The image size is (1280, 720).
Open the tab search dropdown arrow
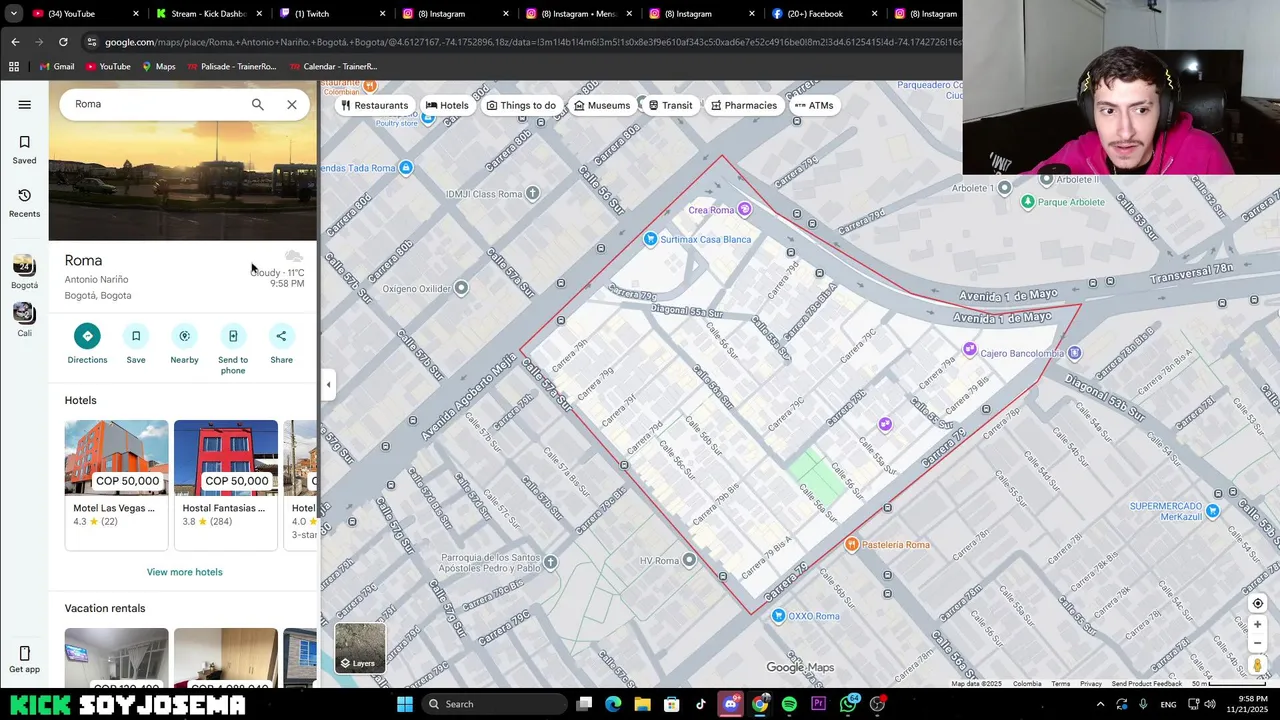tap(13, 14)
